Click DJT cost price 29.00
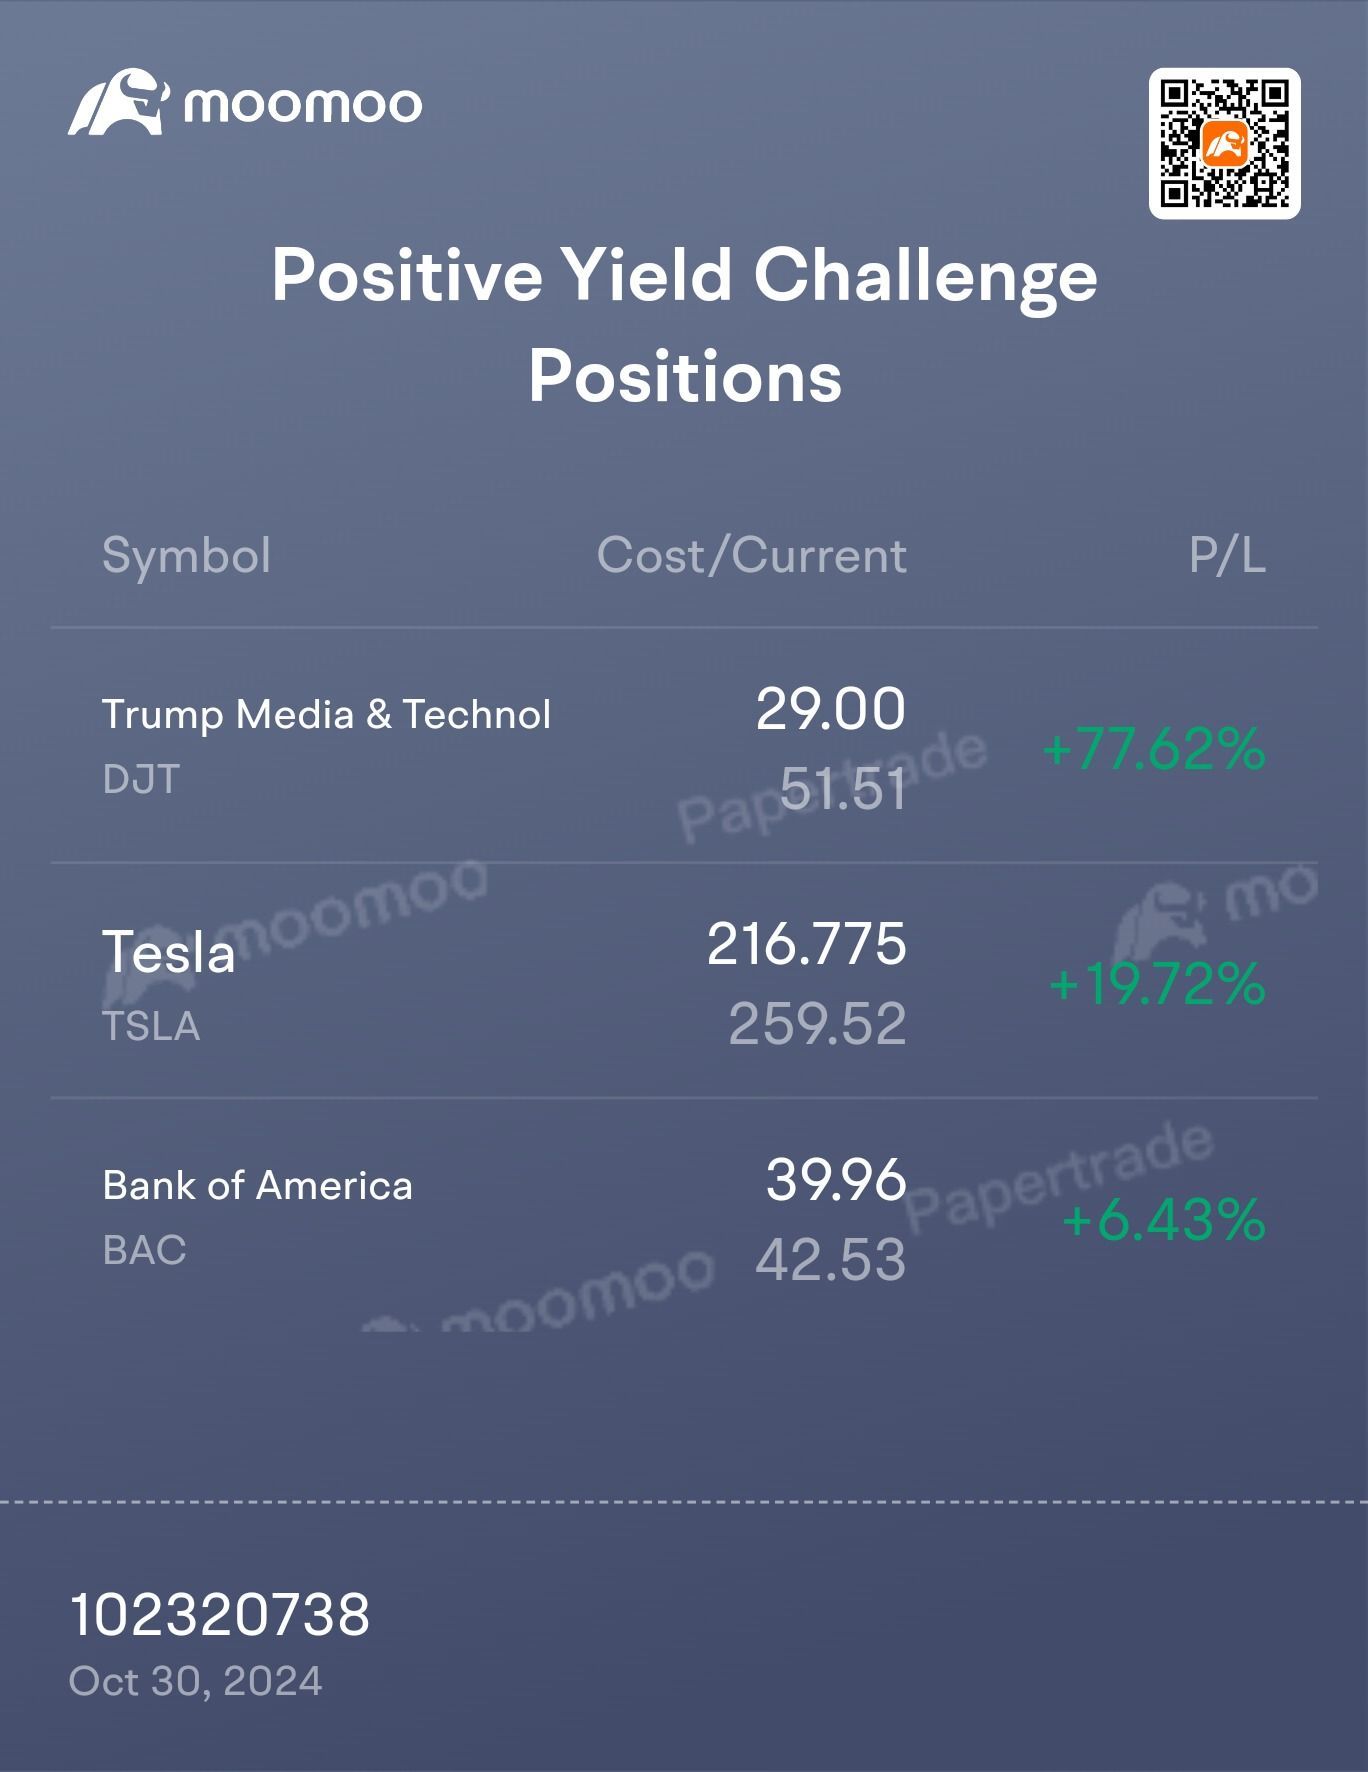Image resolution: width=1368 pixels, height=1772 pixels. click(x=830, y=709)
